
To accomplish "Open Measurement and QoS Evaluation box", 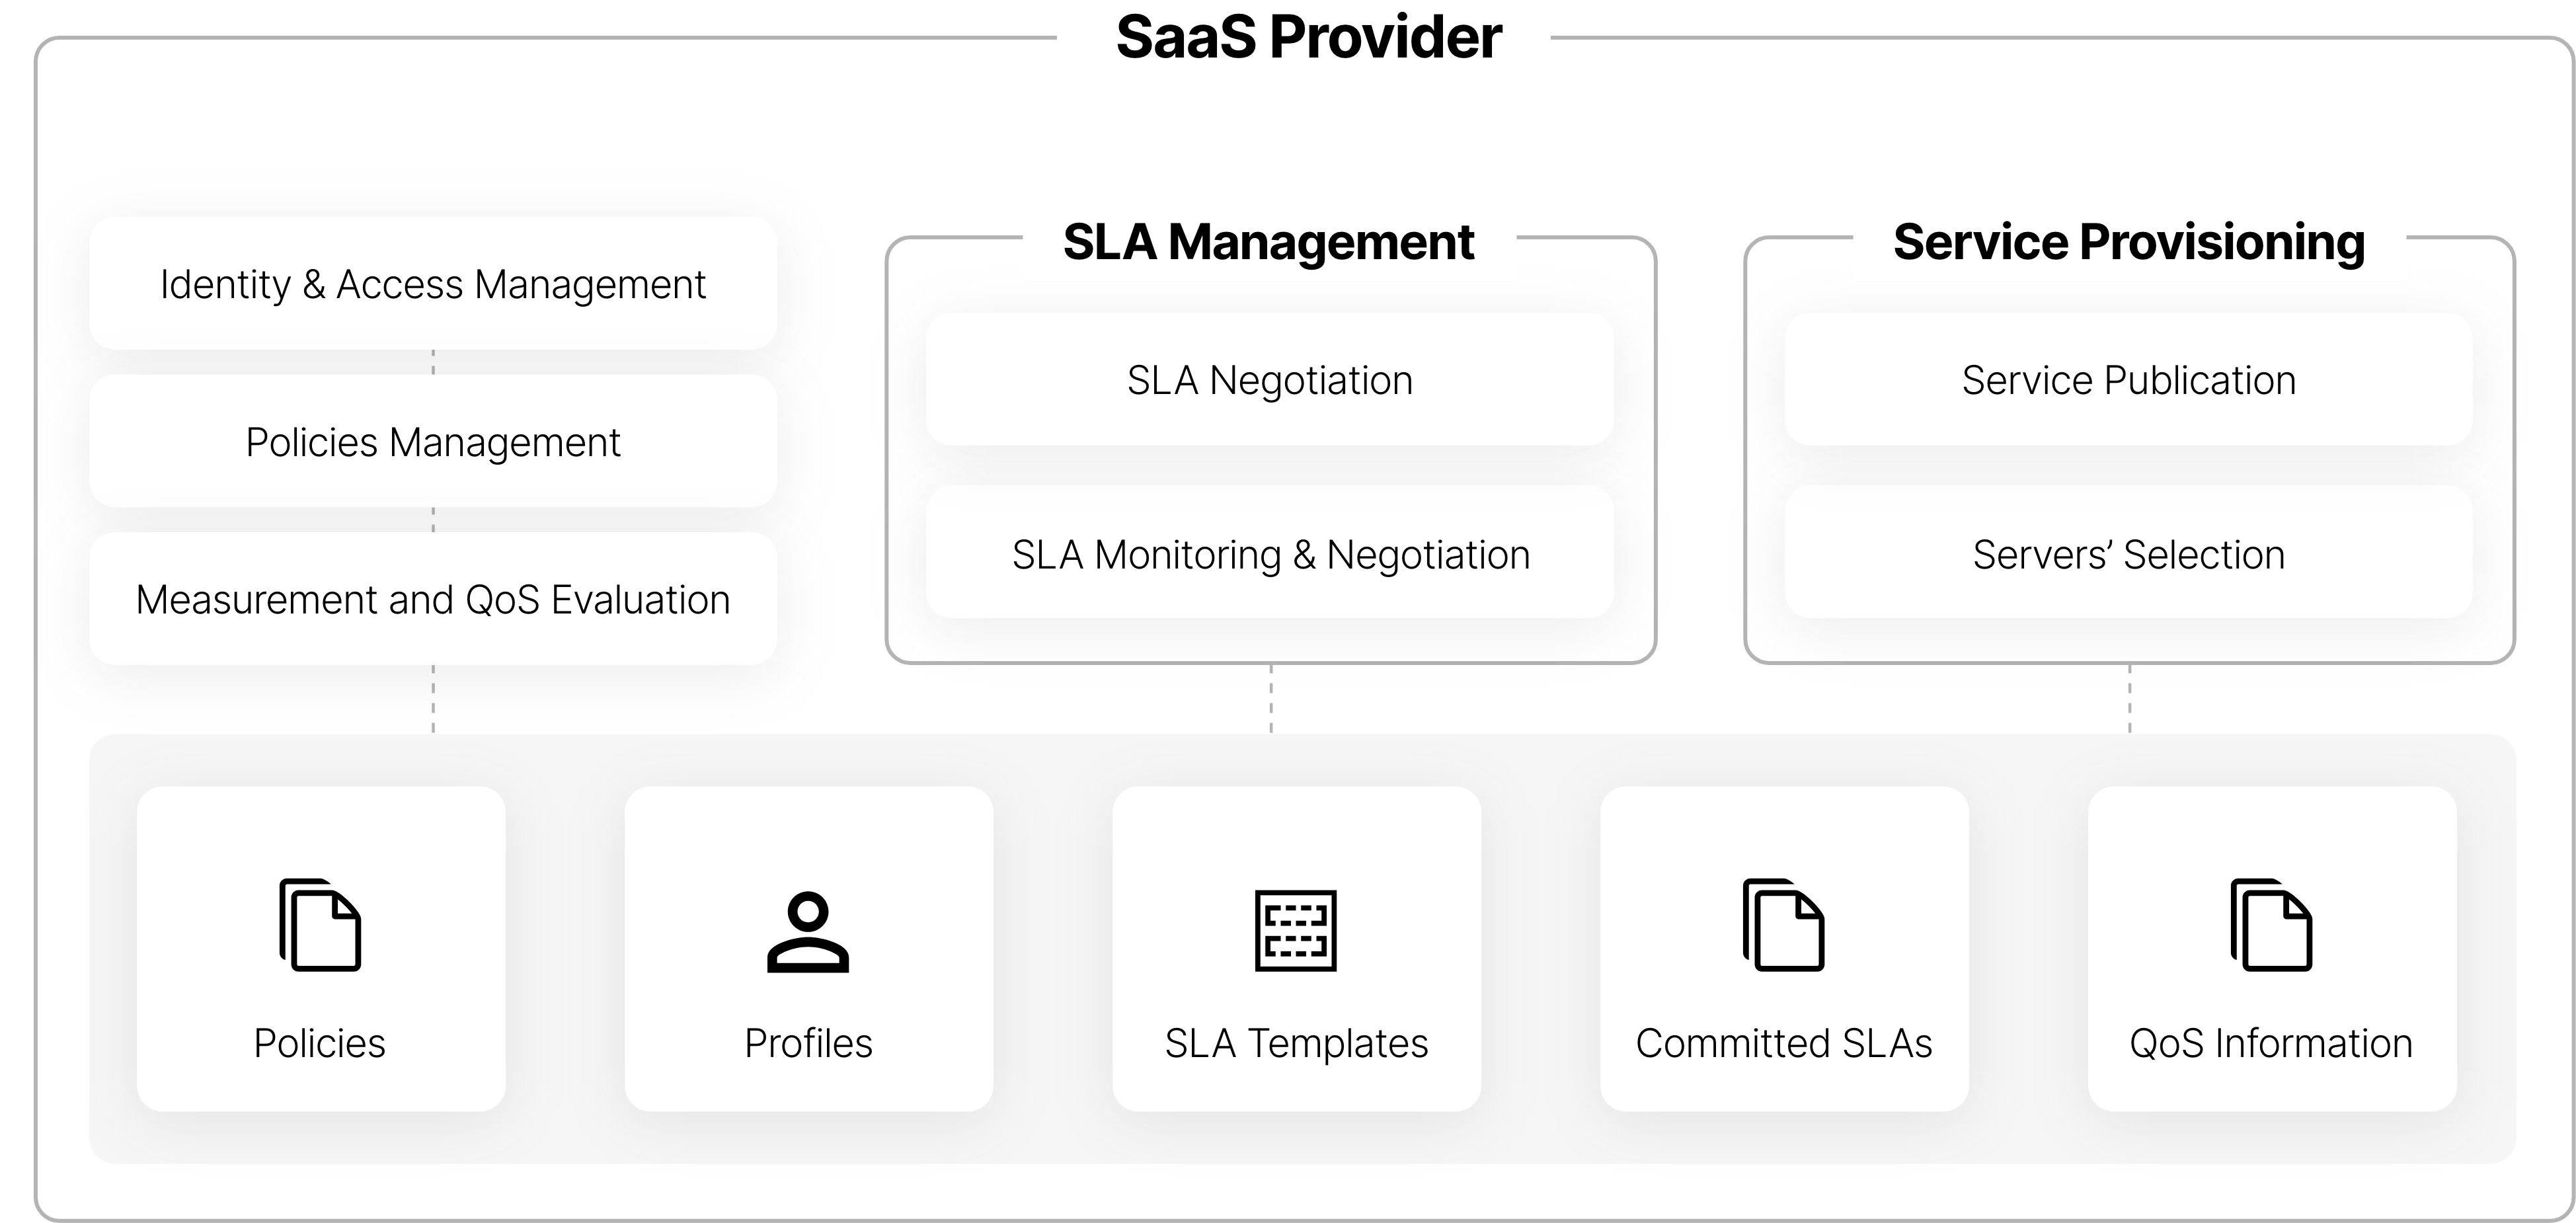I will pyautogui.click(x=433, y=599).
